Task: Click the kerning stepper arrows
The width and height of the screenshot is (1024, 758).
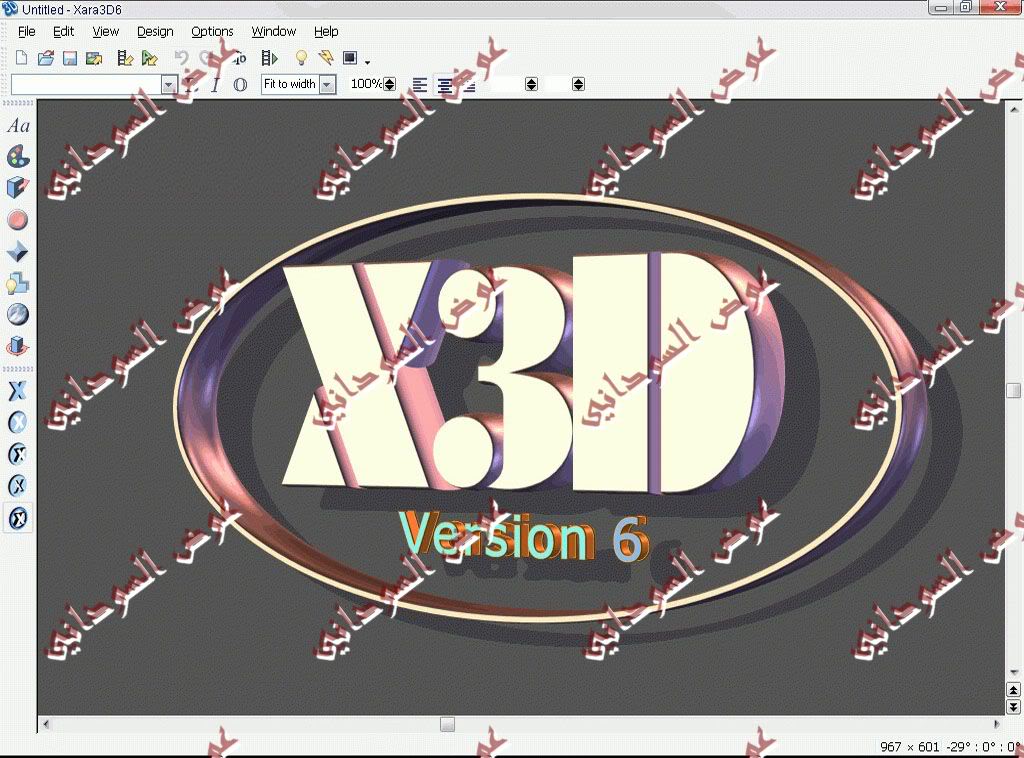Action: (532, 84)
